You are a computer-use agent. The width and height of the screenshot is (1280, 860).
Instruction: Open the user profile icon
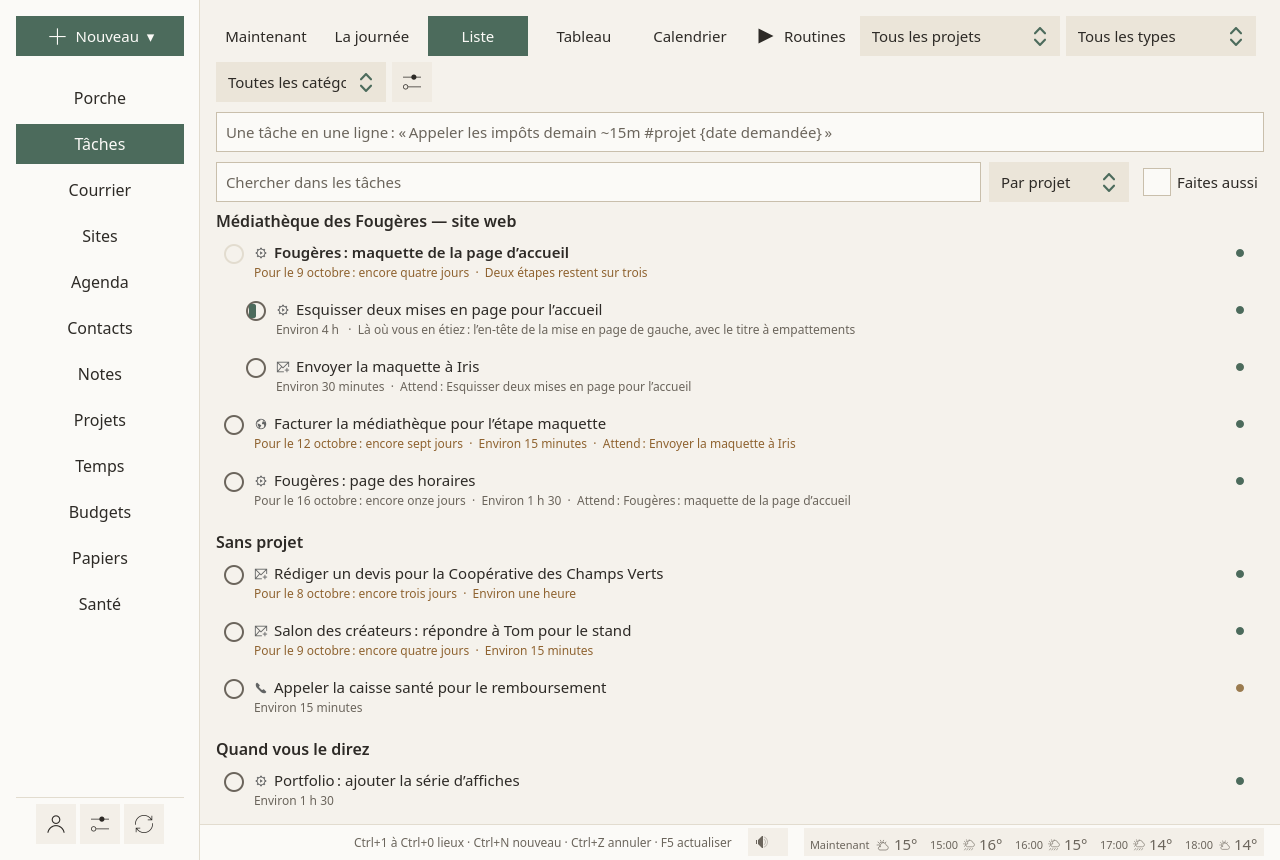56,824
